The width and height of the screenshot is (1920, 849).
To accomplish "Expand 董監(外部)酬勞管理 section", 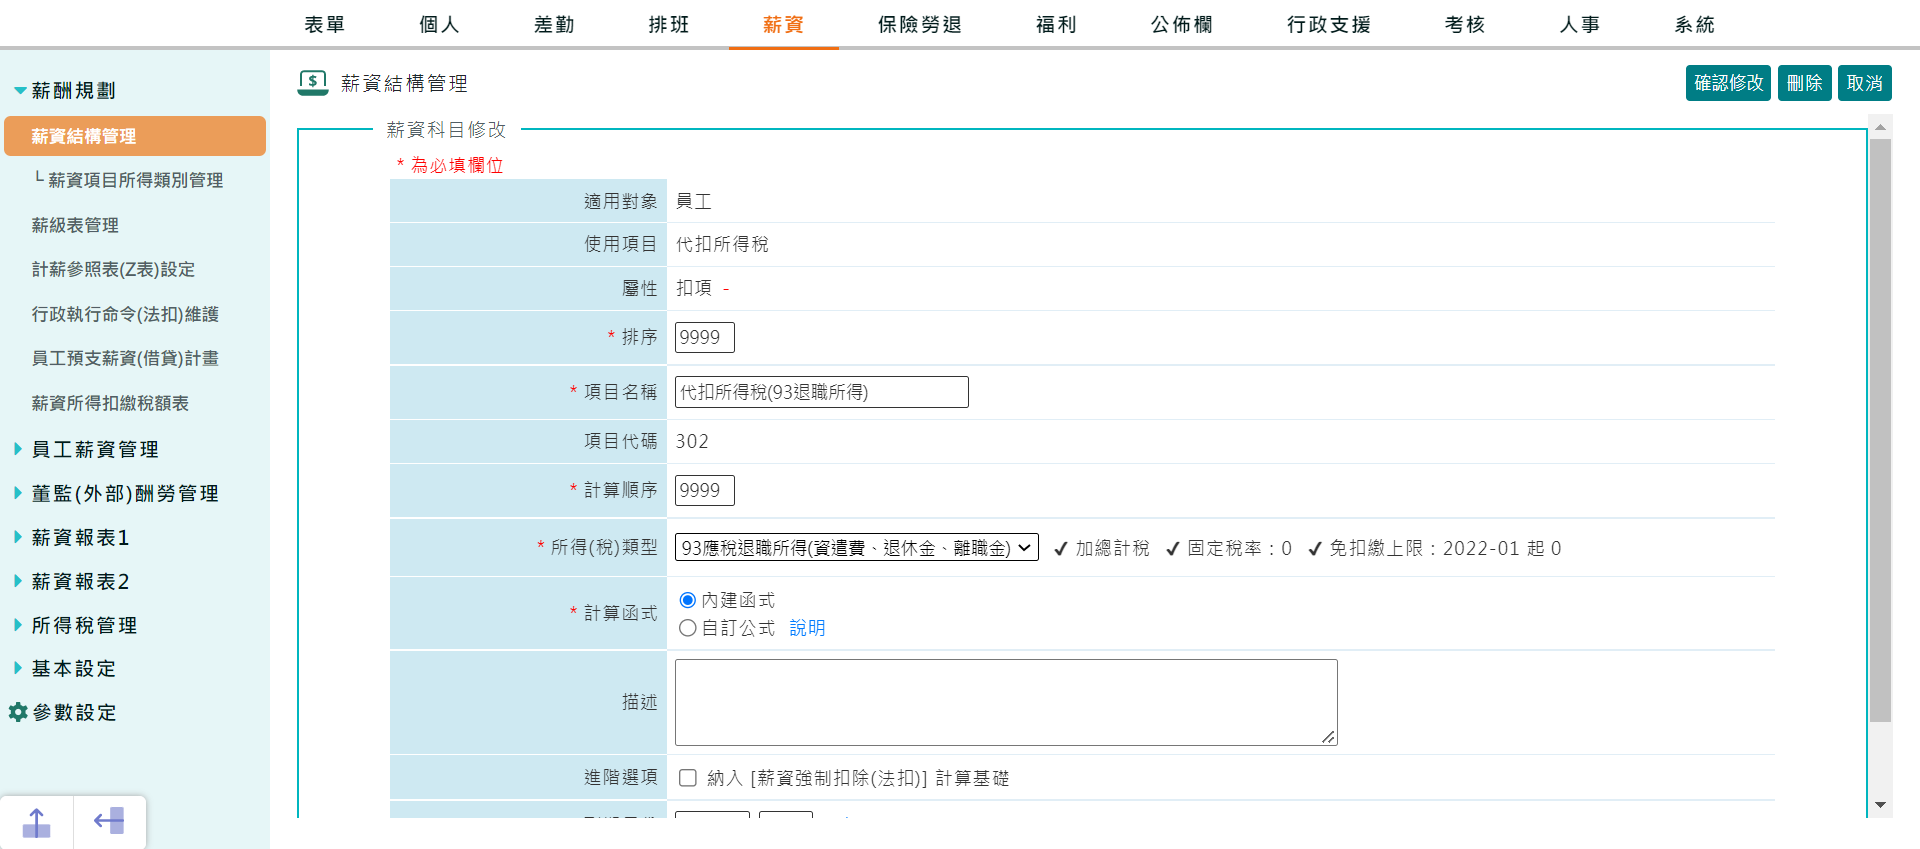I will (x=116, y=494).
